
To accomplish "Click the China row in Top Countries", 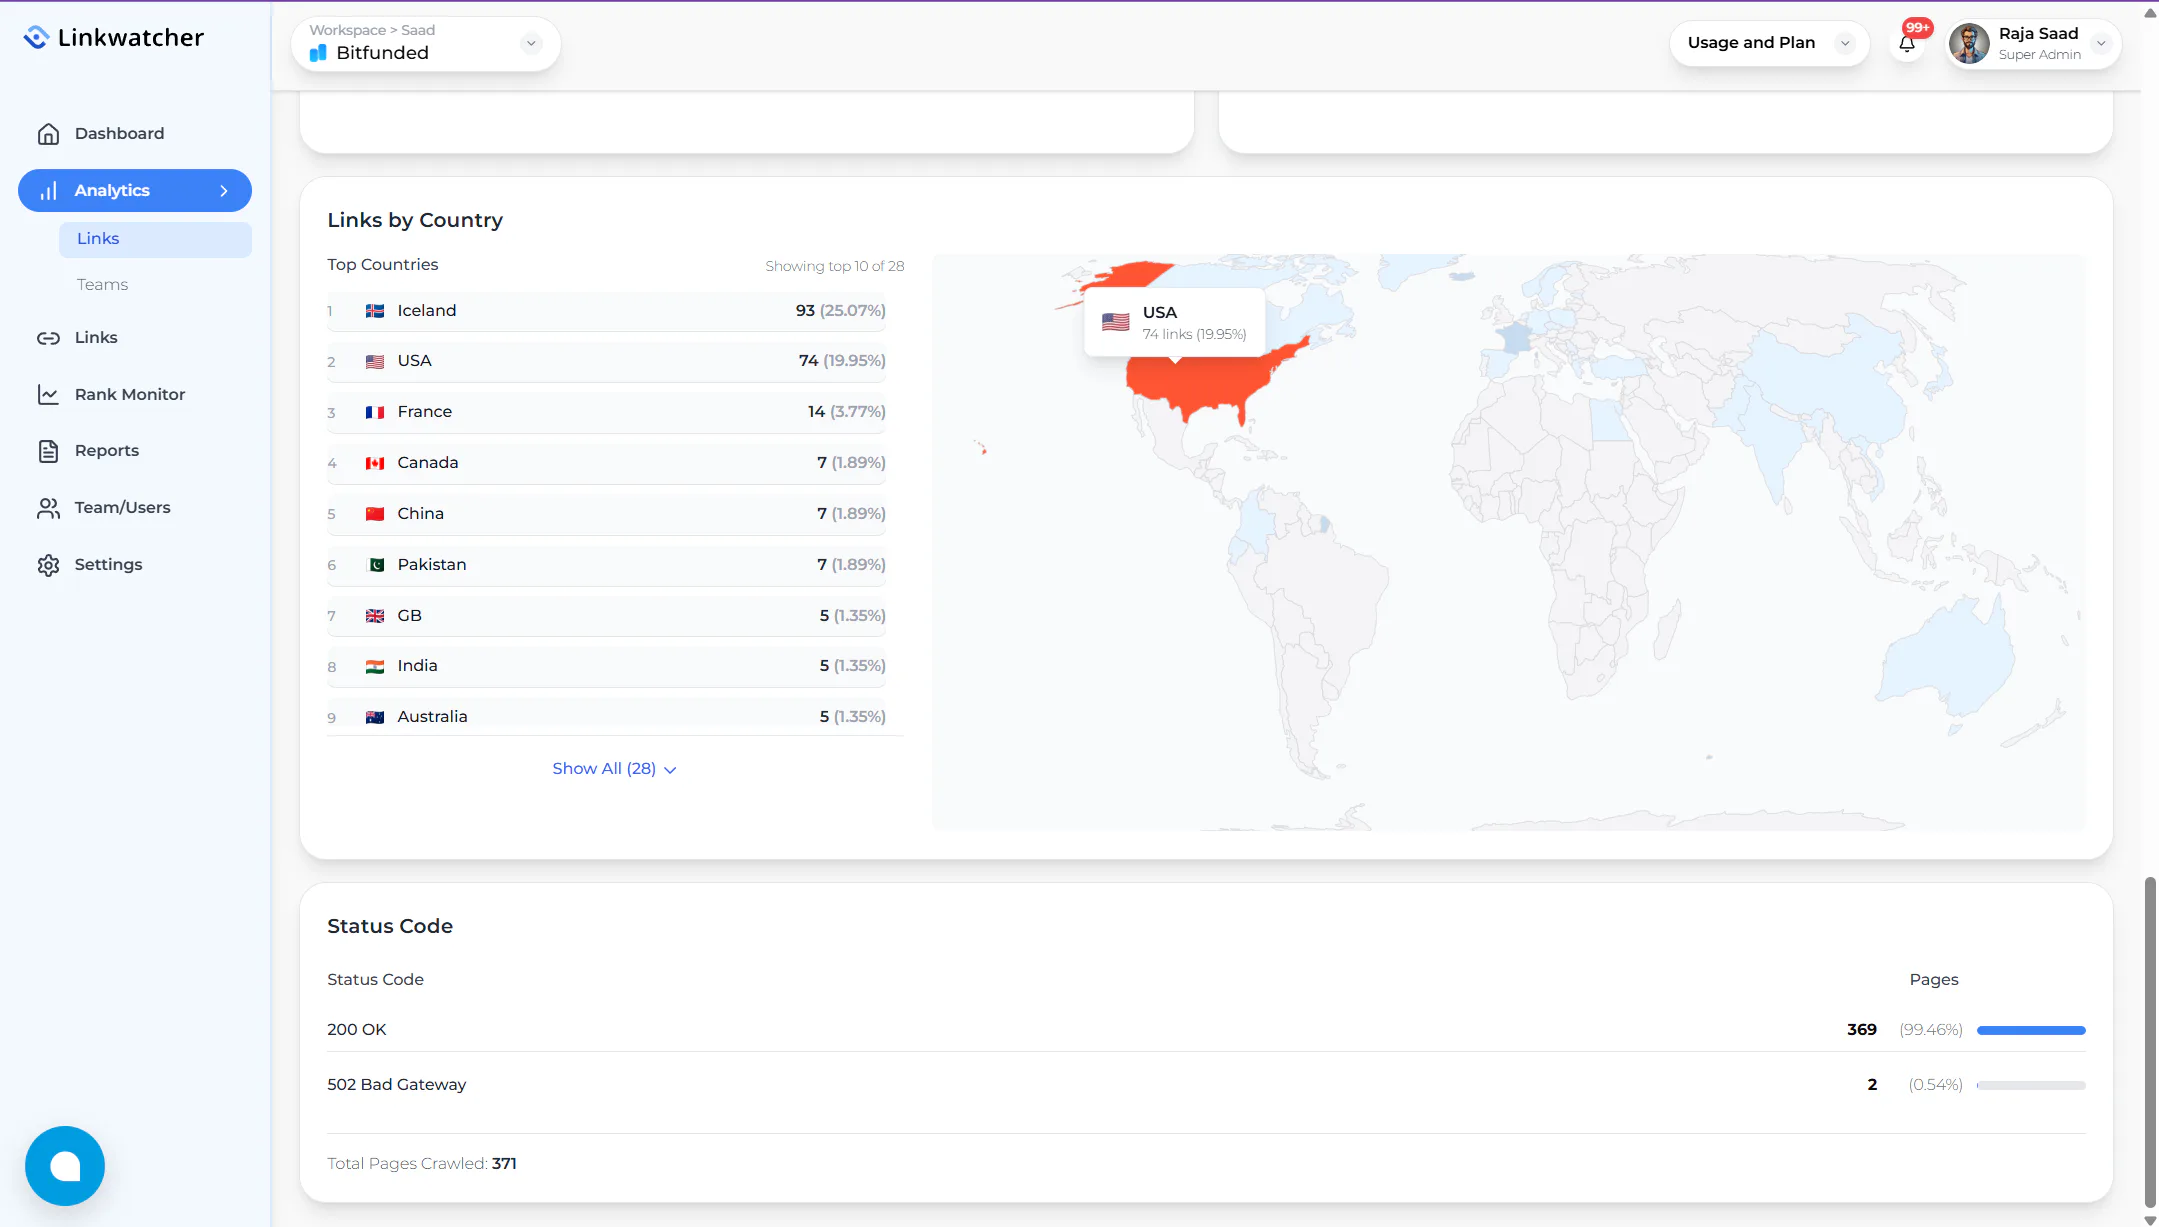I will coord(606,514).
